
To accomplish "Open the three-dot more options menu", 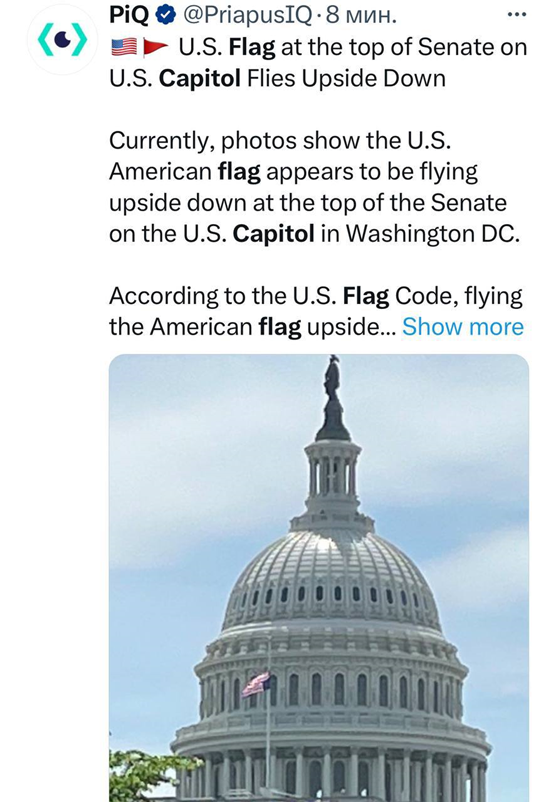I will tap(517, 14).
